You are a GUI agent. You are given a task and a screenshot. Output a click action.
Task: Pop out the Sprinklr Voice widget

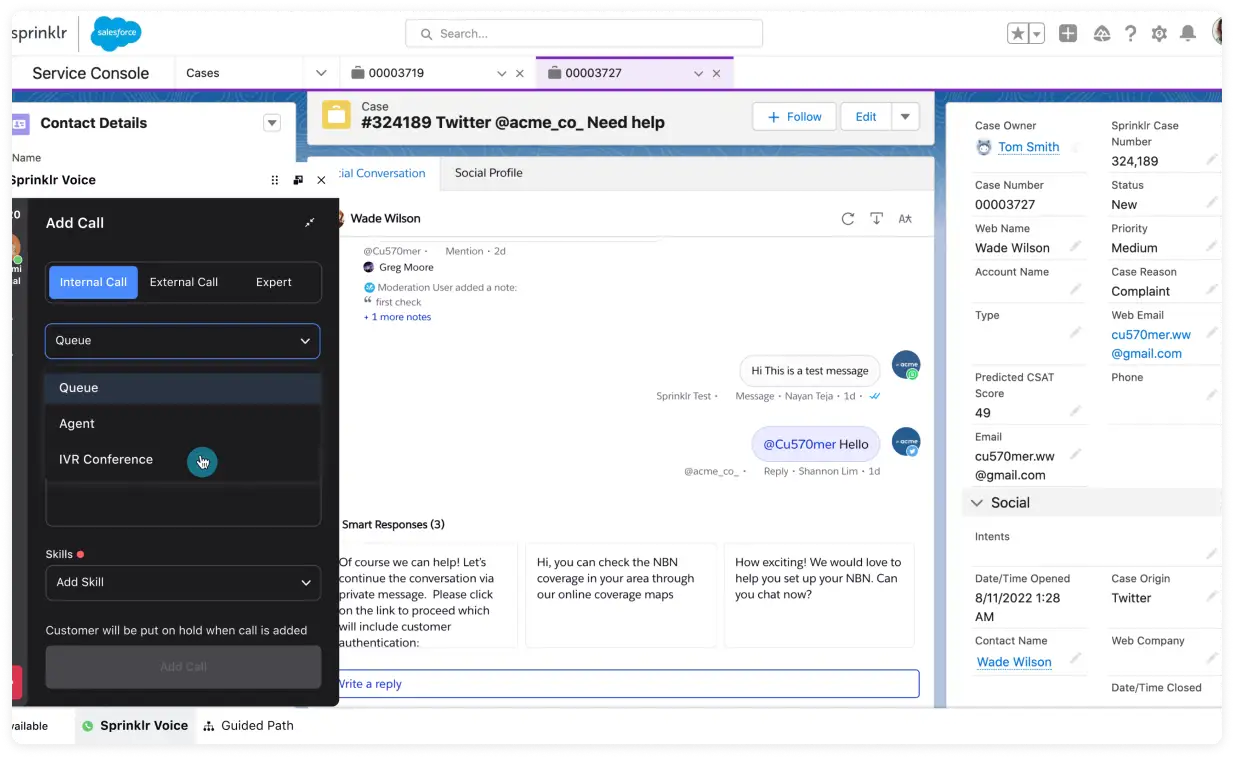coord(298,180)
